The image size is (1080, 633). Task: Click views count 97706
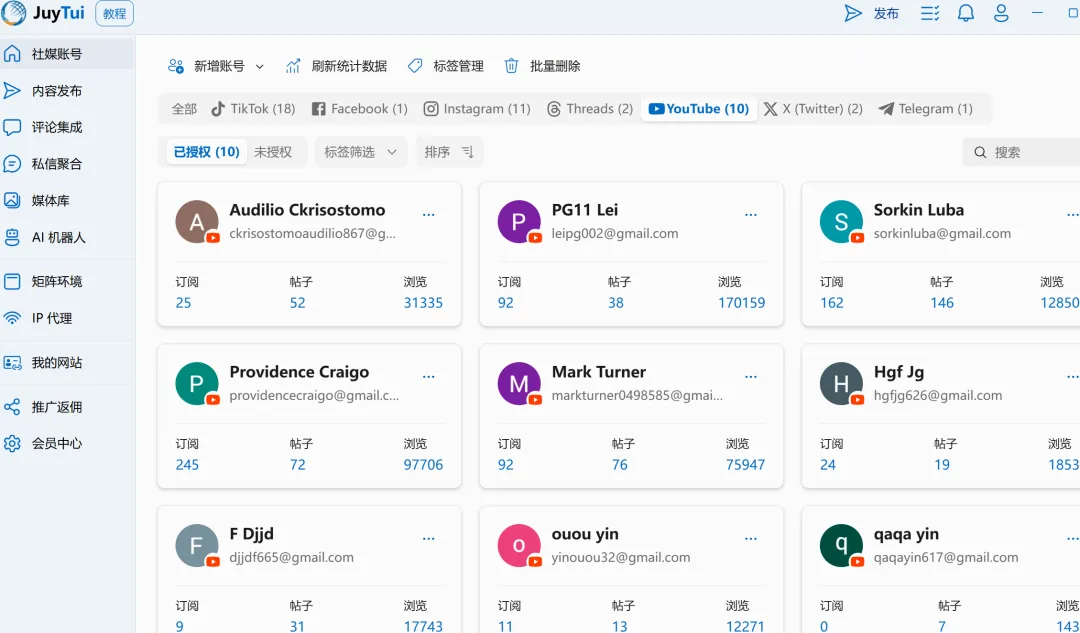point(423,465)
